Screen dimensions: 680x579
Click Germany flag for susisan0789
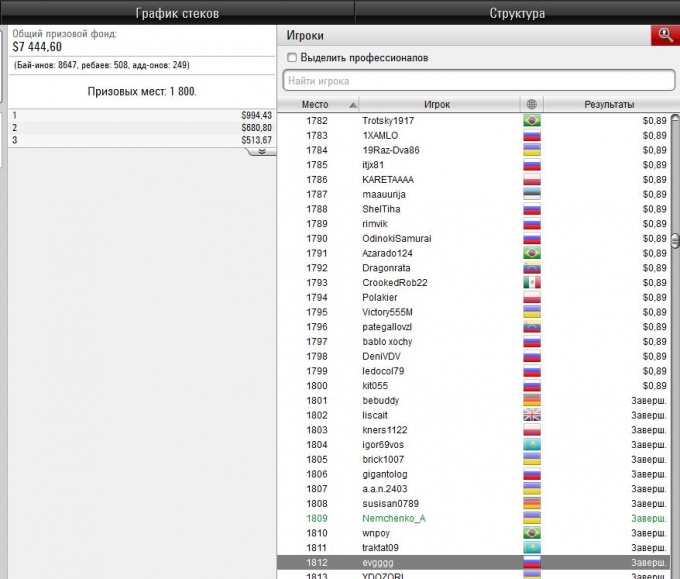[x=532, y=504]
